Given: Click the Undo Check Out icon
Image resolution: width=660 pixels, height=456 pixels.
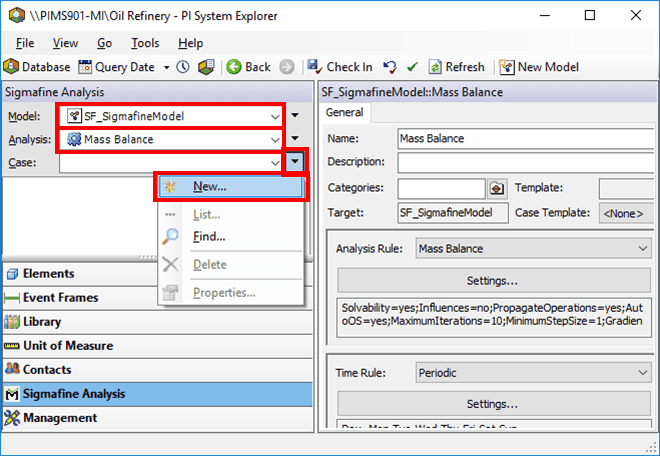Looking at the screenshot, I should point(389,67).
